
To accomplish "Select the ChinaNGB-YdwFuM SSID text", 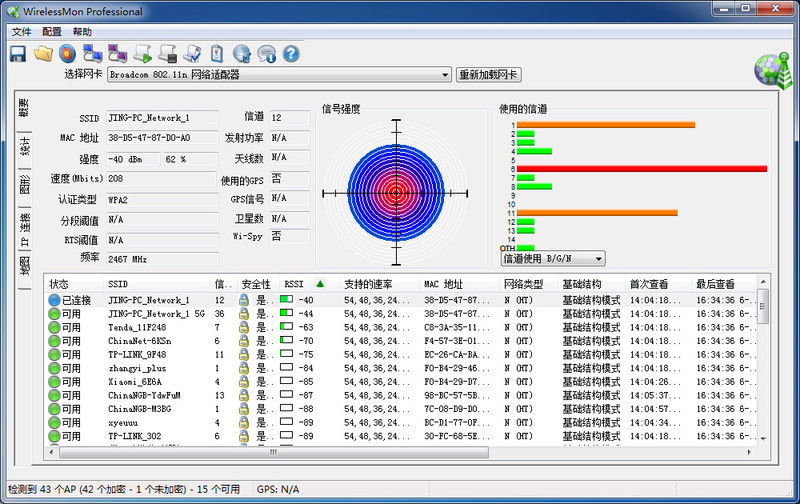I will tap(144, 395).
